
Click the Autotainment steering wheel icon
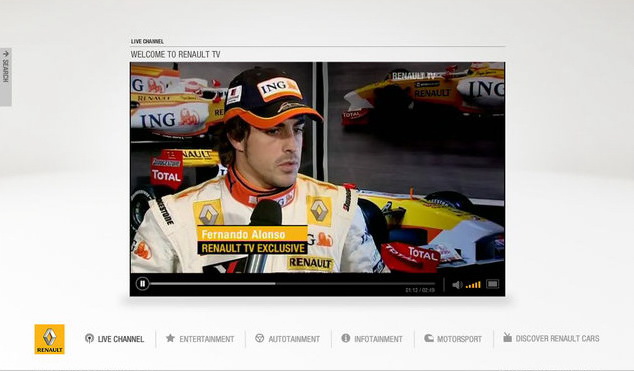coord(260,338)
